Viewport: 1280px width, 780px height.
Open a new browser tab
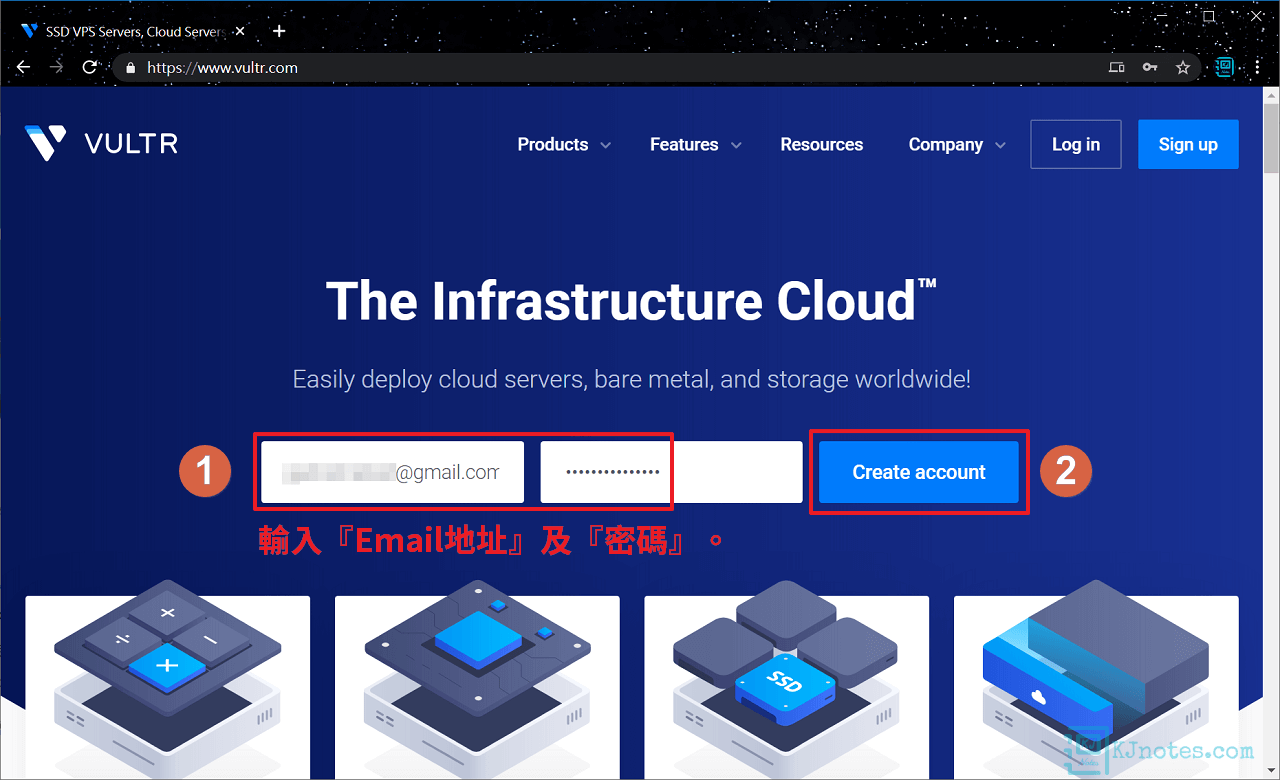(279, 31)
